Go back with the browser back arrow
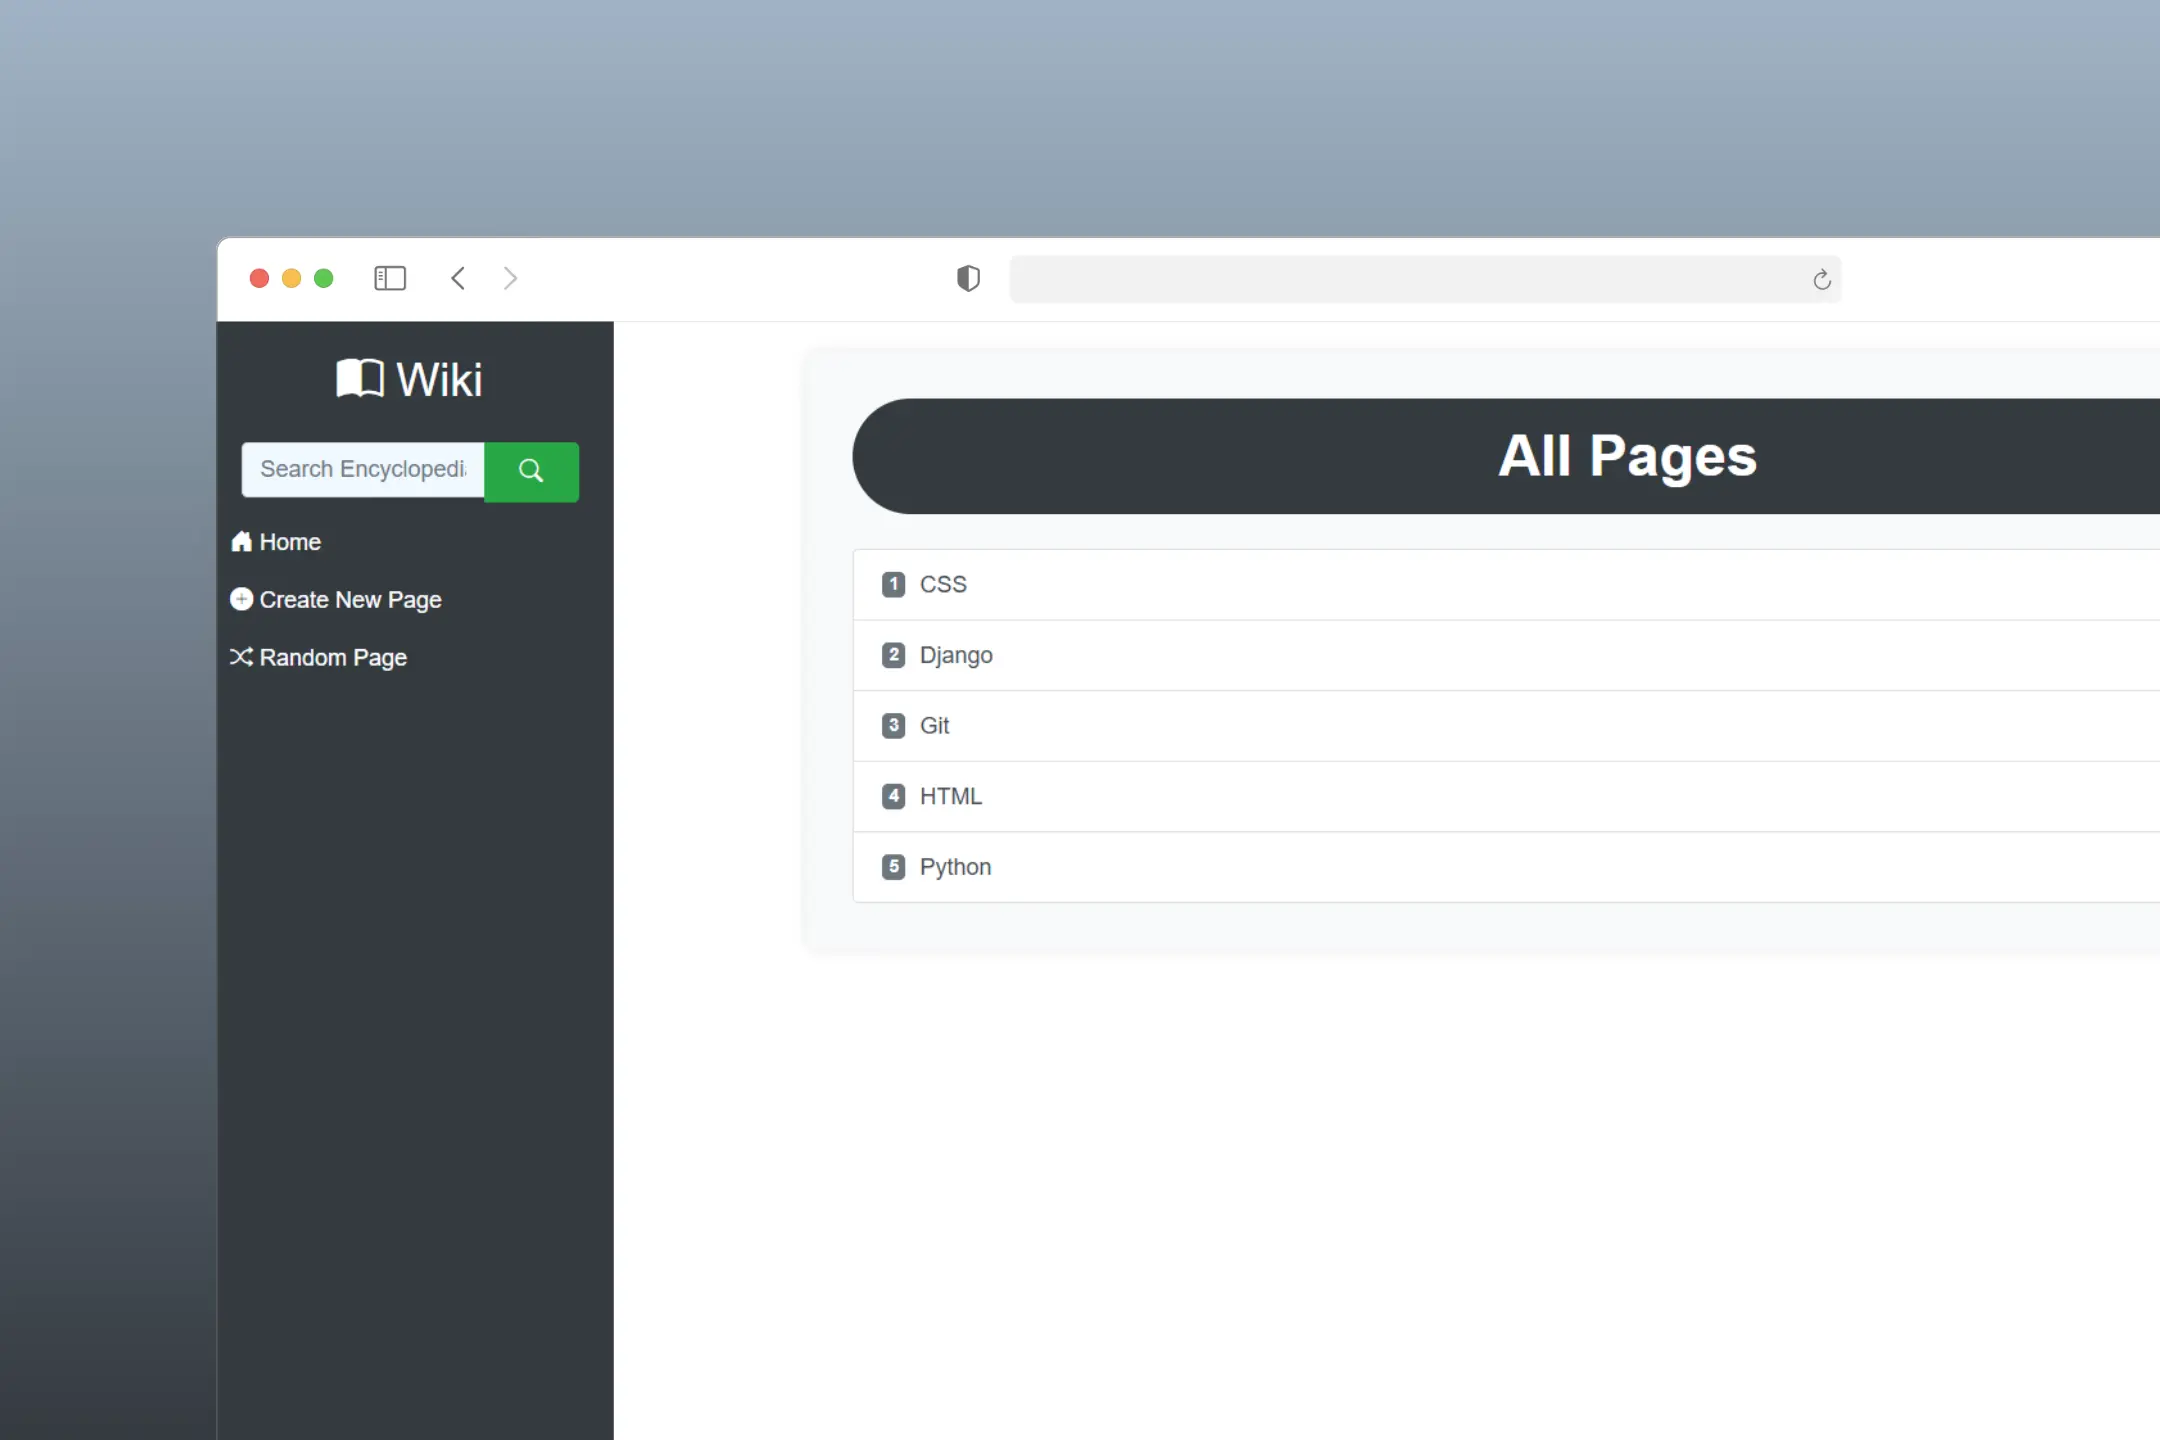Screen dimensions: 2160x1440 tap(458, 278)
